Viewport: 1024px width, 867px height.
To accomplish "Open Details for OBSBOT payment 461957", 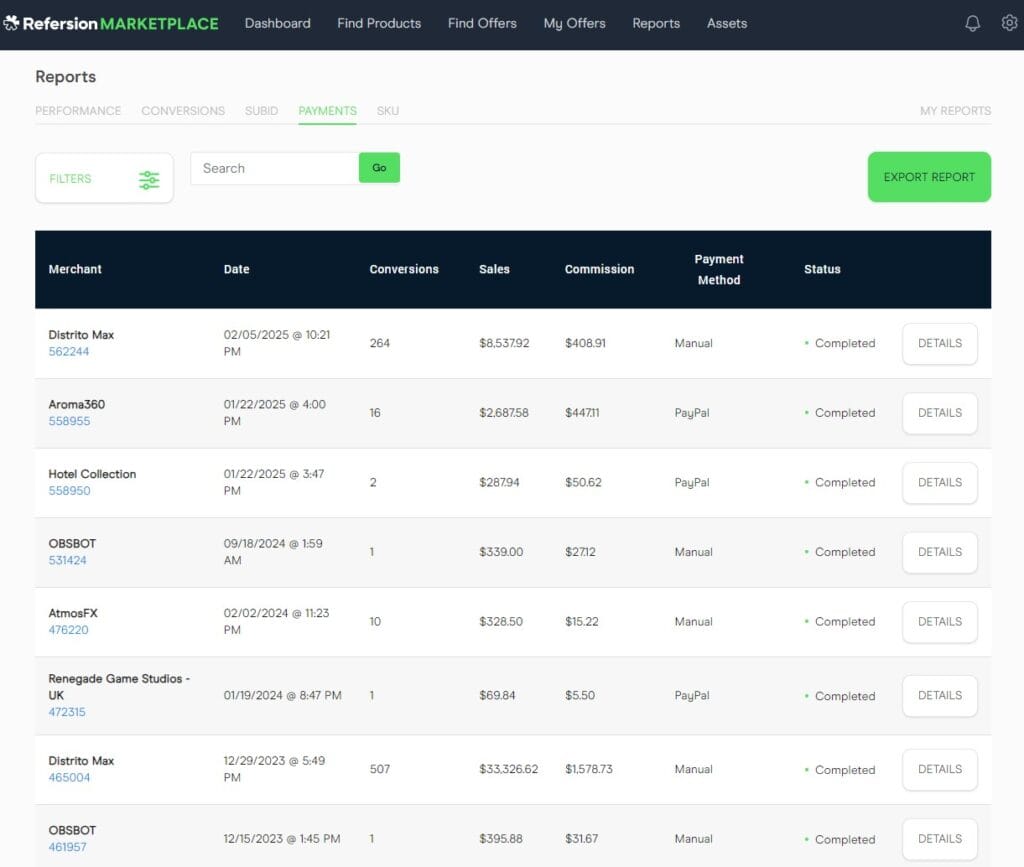I will tap(940, 839).
